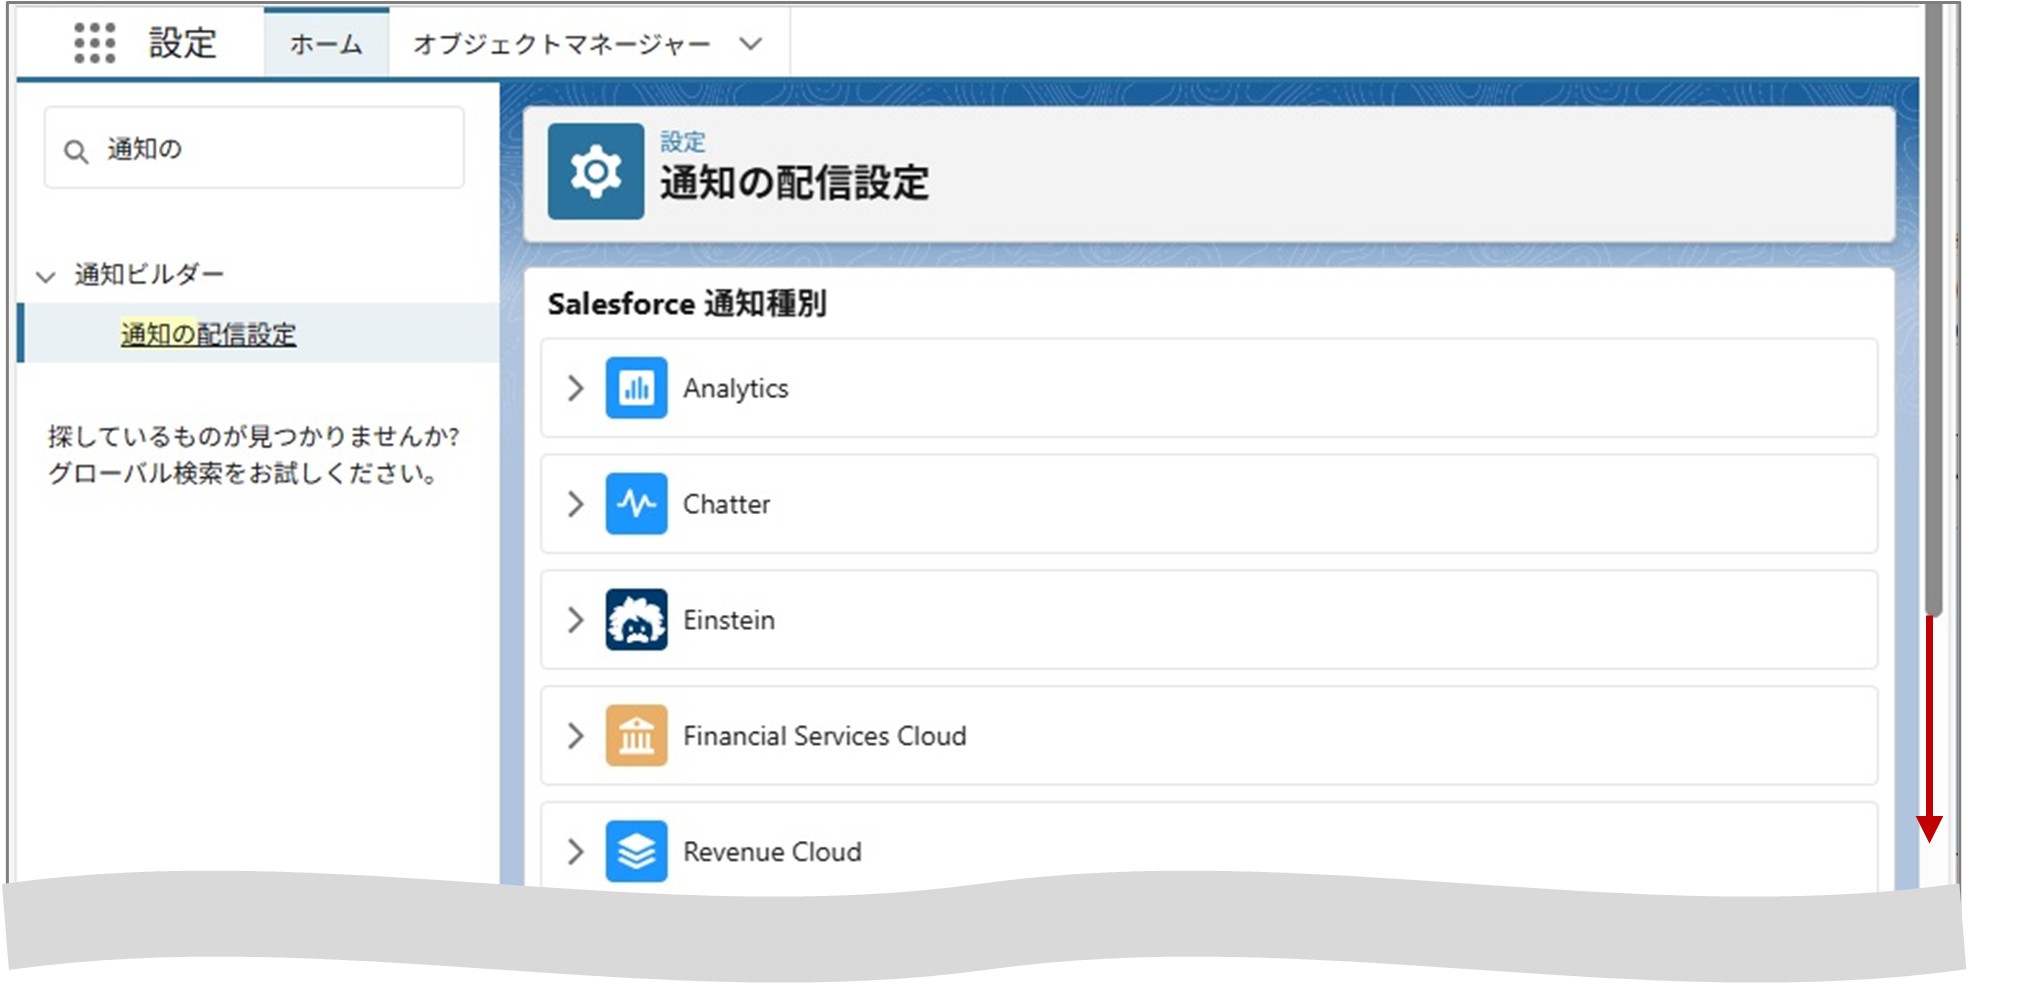Switch to the ホーム tab

pyautogui.click(x=325, y=43)
